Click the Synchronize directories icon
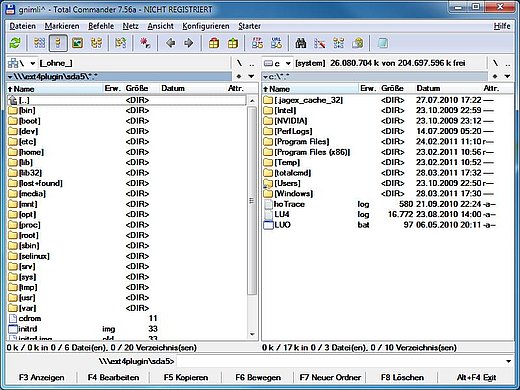 [338, 43]
